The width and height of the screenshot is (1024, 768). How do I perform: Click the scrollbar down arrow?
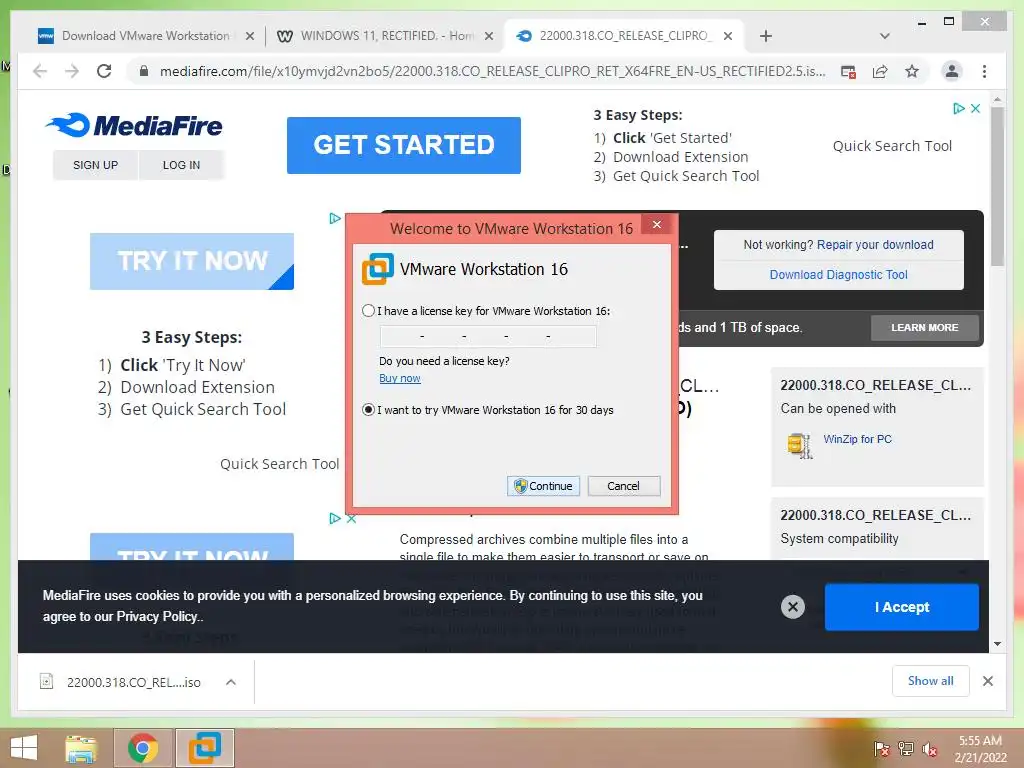(x=997, y=644)
